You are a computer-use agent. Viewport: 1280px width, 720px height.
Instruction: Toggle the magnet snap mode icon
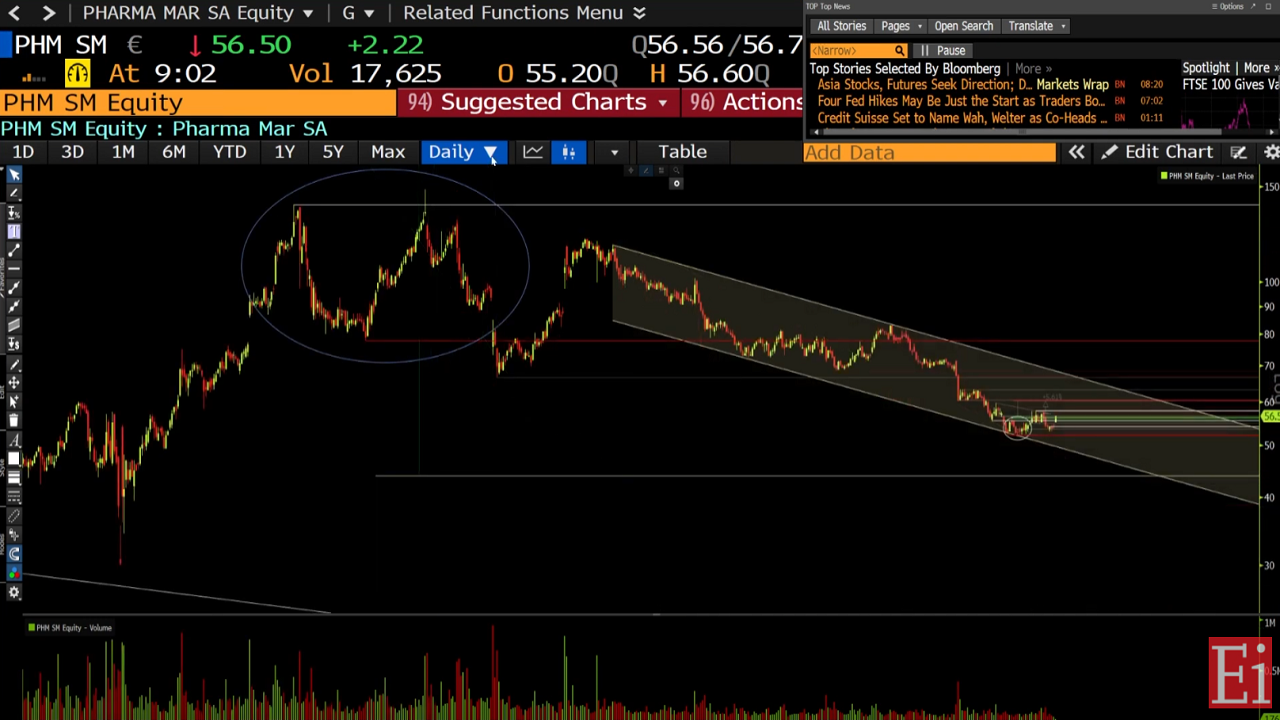pyautogui.click(x=14, y=554)
